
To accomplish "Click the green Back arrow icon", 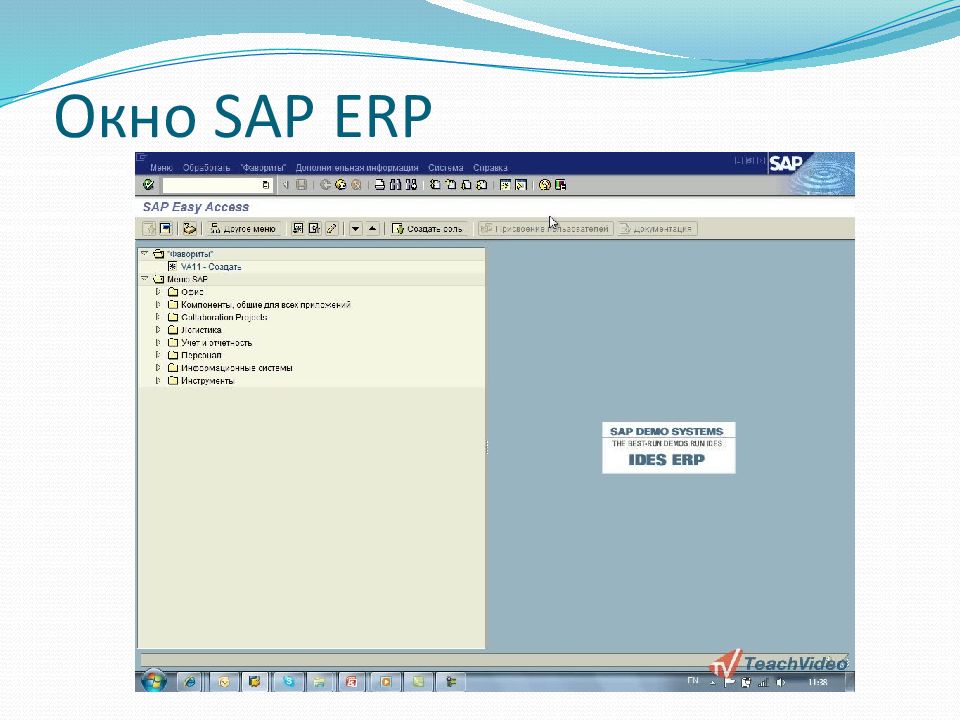I will (325, 184).
